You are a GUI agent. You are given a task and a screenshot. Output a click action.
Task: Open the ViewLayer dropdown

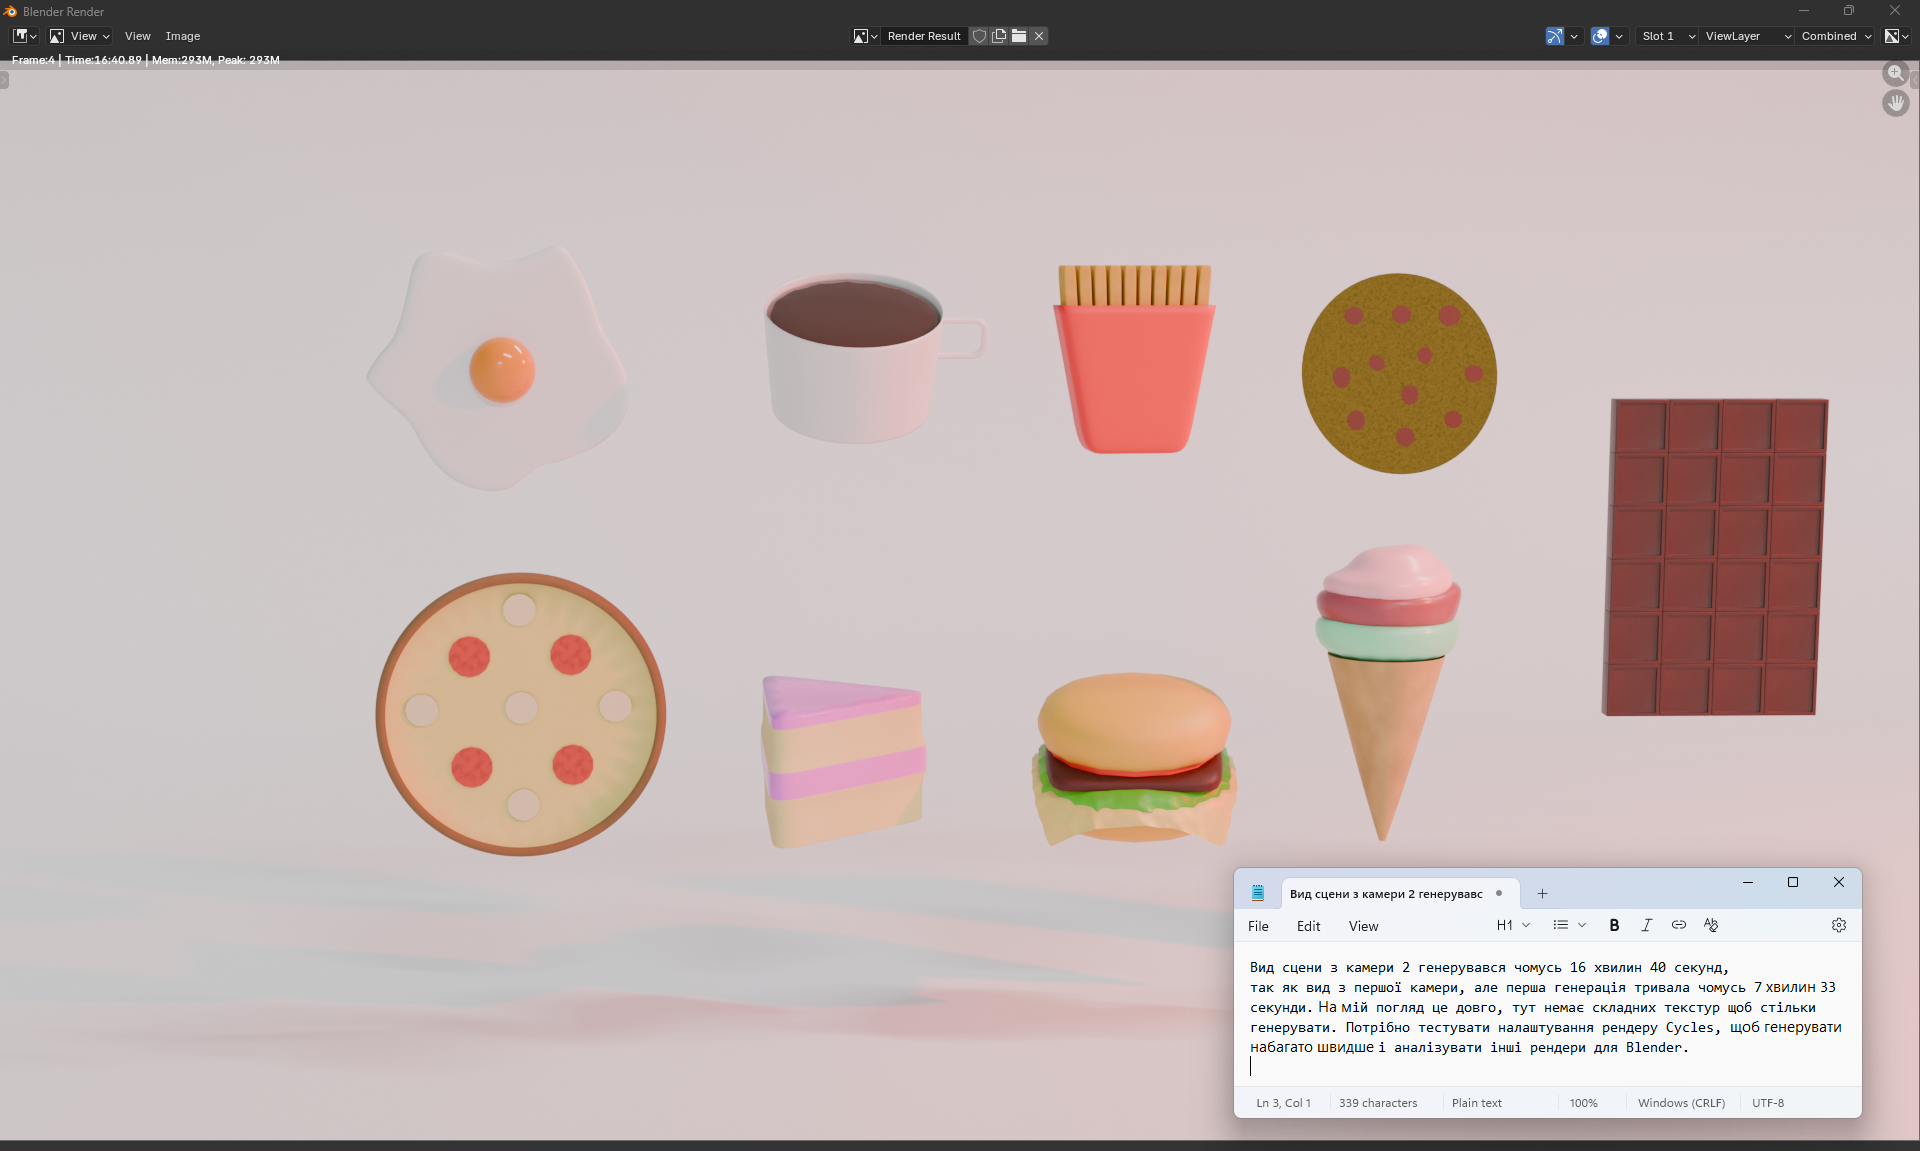click(1747, 36)
